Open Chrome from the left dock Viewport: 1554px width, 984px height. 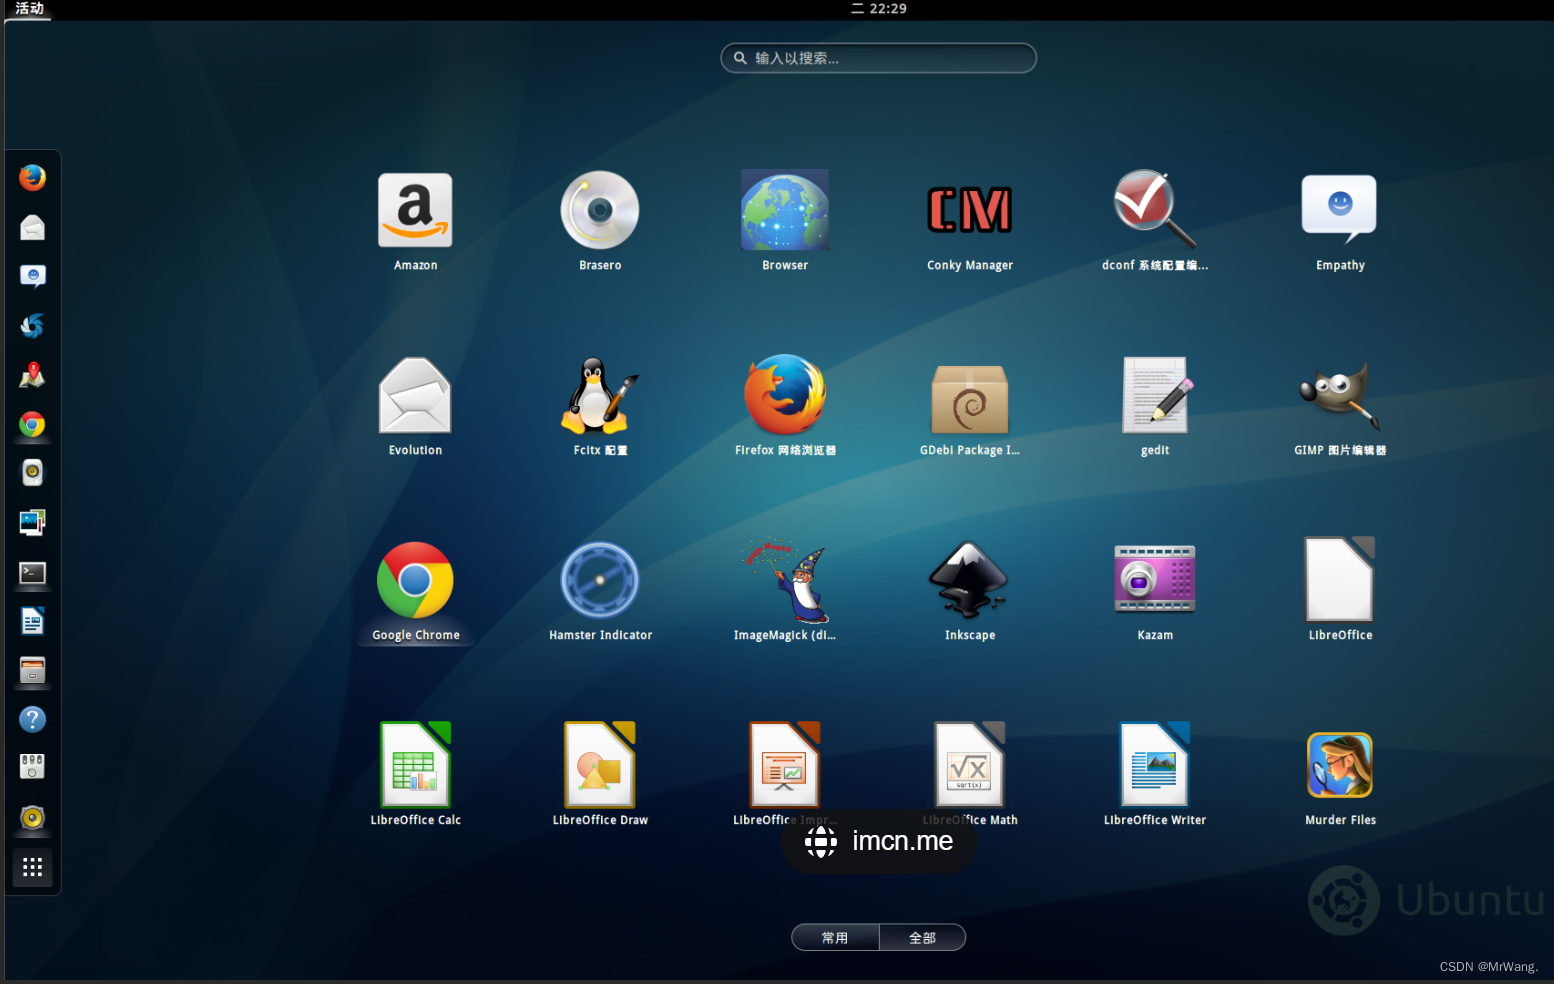point(32,425)
